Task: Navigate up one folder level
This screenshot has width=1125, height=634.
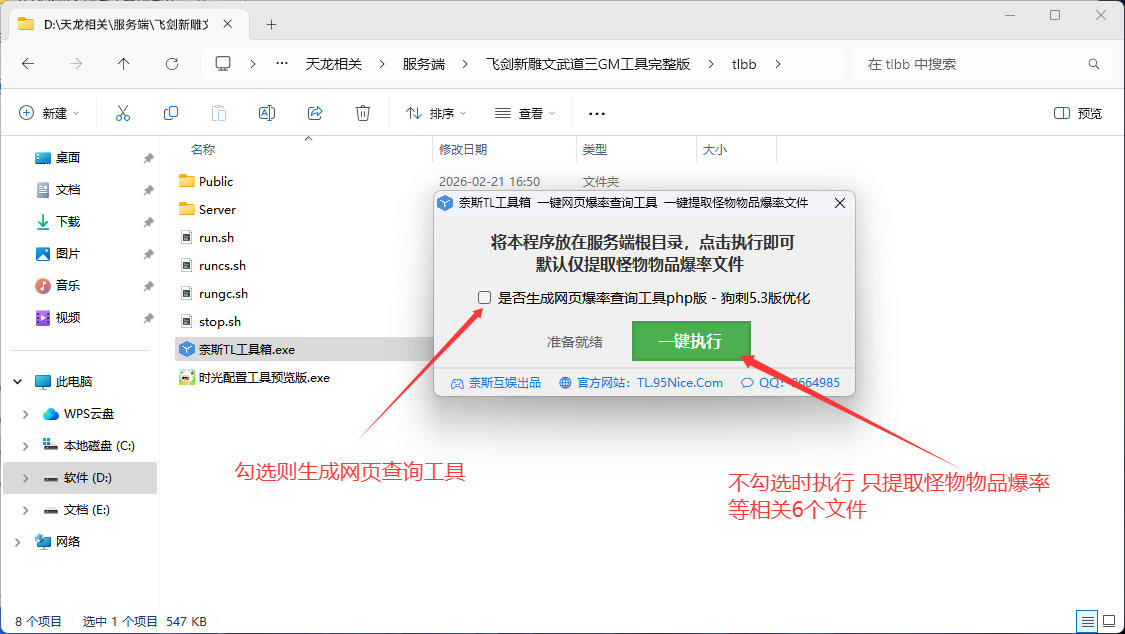Action: coord(124,64)
